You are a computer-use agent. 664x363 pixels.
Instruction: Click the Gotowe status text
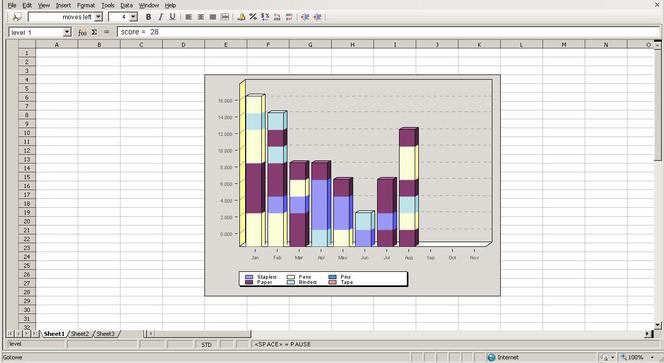(12, 357)
